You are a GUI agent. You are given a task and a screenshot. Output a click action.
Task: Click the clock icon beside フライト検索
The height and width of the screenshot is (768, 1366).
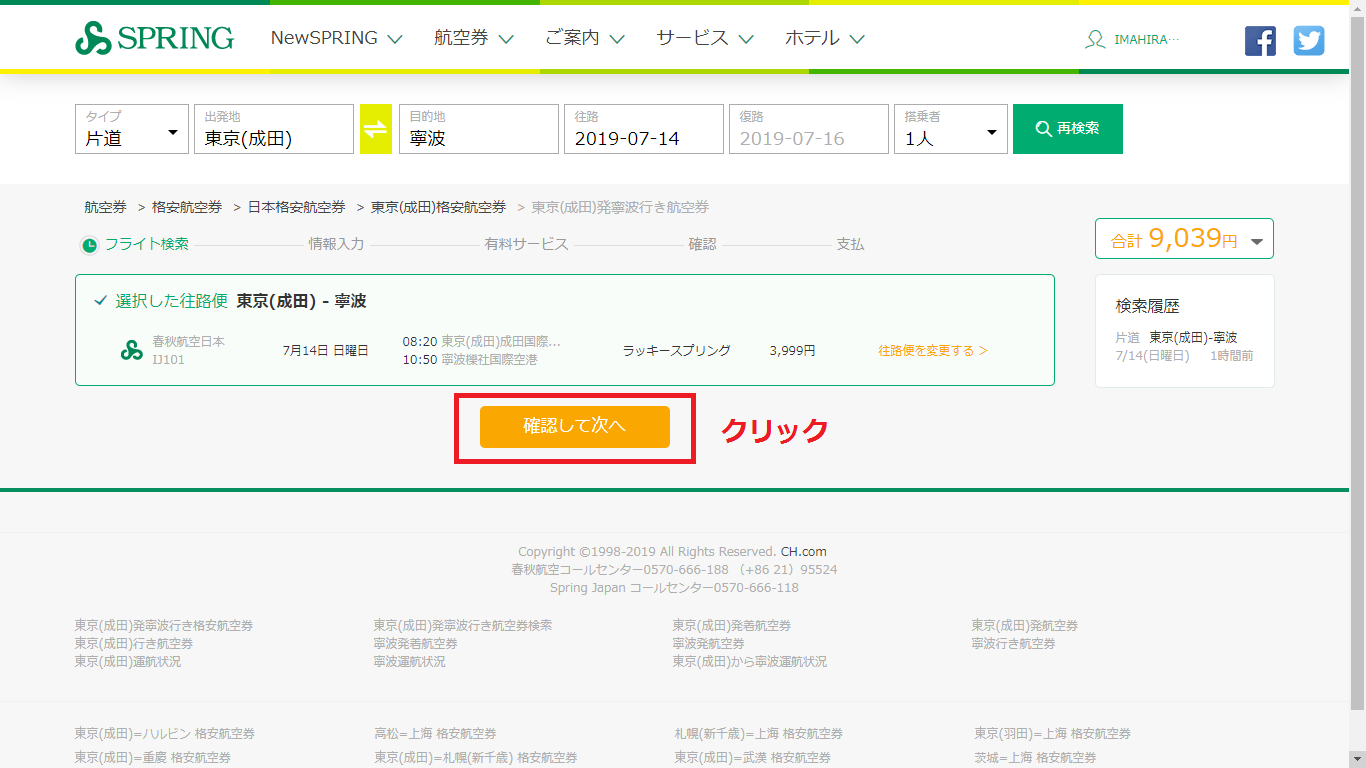89,245
